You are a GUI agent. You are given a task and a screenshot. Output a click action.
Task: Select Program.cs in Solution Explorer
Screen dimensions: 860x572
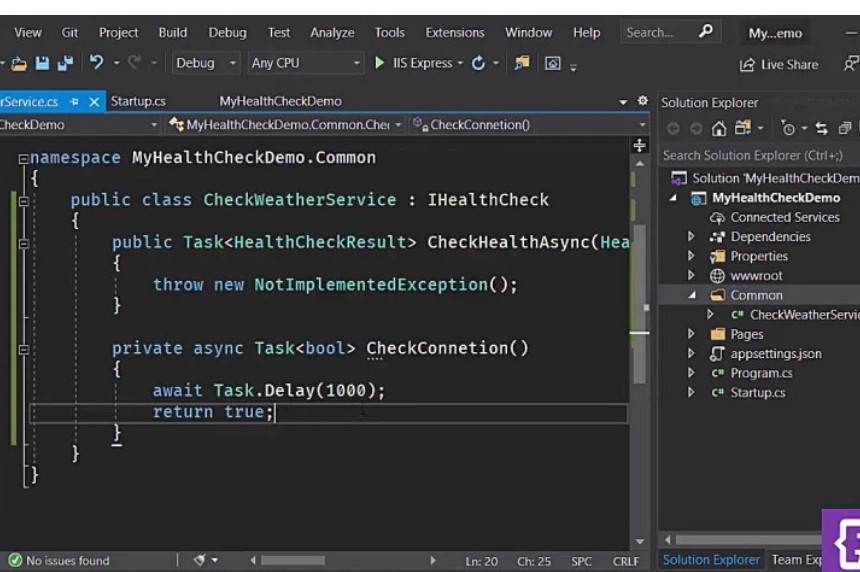761,373
